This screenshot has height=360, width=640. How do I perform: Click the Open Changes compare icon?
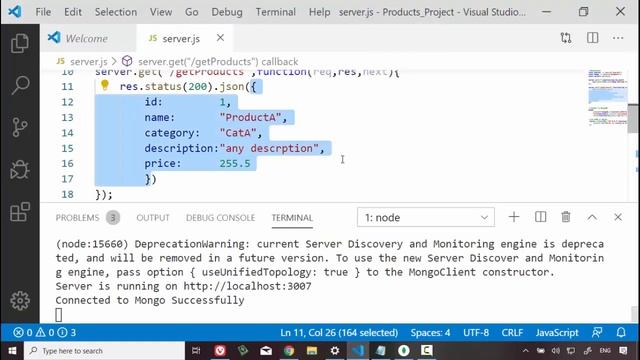[566, 38]
